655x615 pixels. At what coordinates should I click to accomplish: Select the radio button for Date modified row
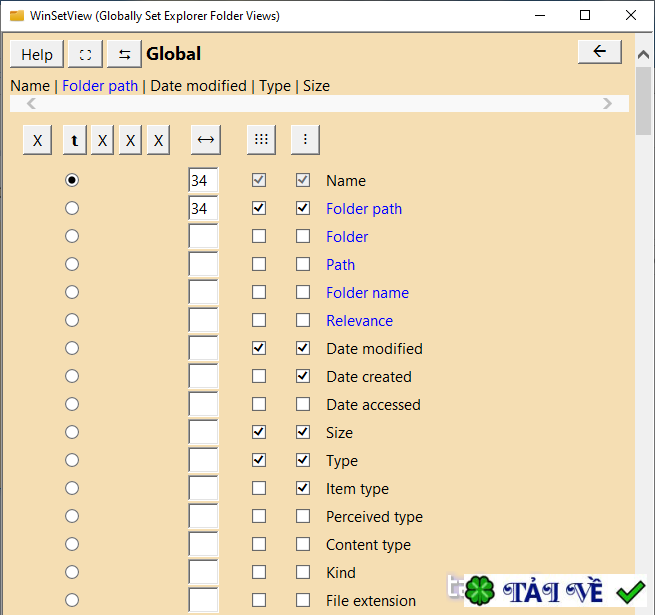click(x=72, y=348)
